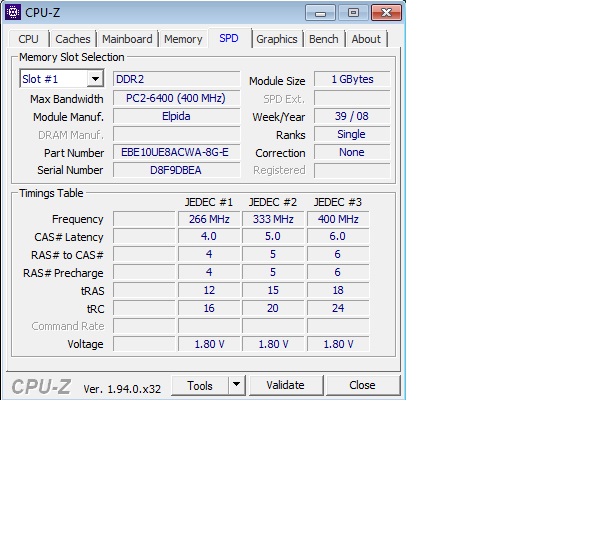Click the DDR2 memory type field

(177, 79)
